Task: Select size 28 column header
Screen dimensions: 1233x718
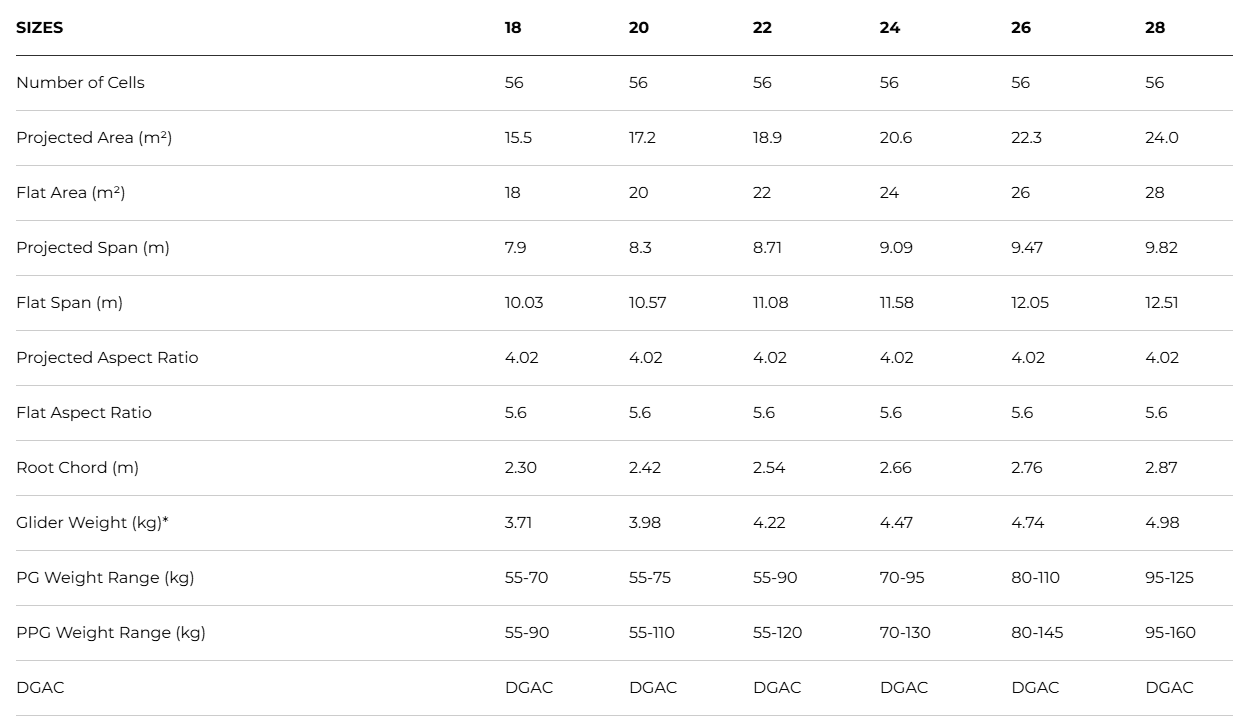Action: tap(1154, 28)
